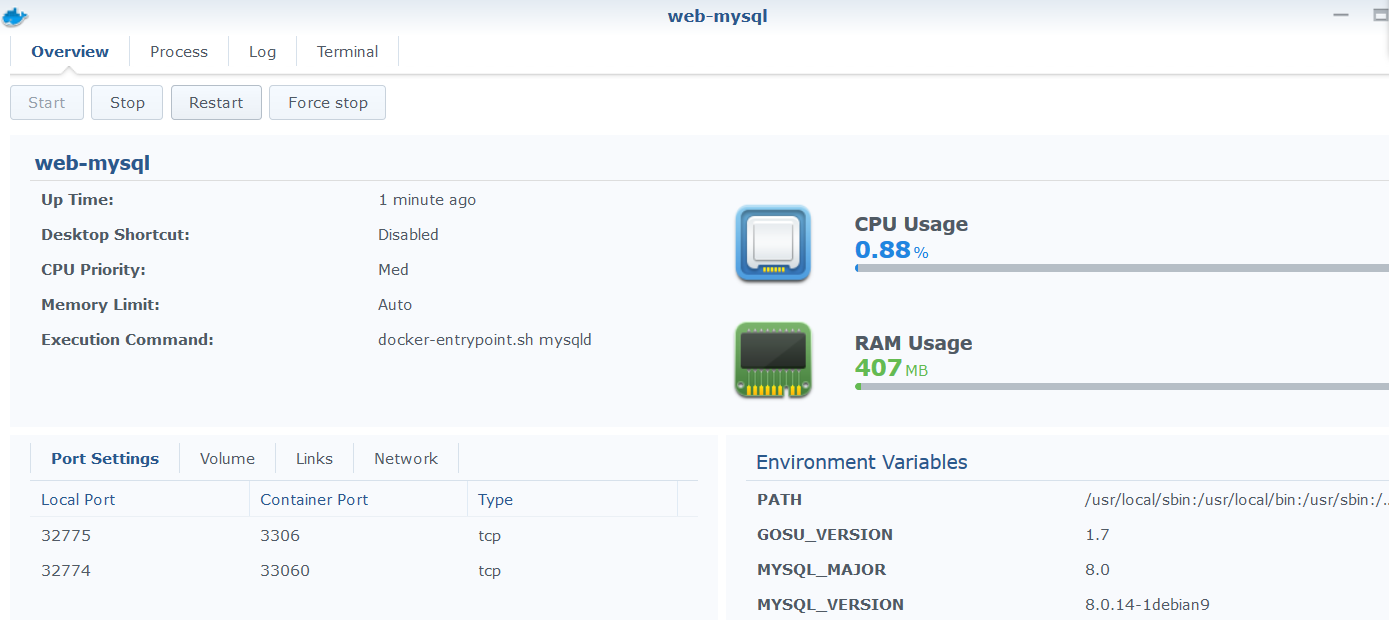The width and height of the screenshot is (1389, 620).
Task: Click tcp type for port 33060
Action: (x=490, y=571)
